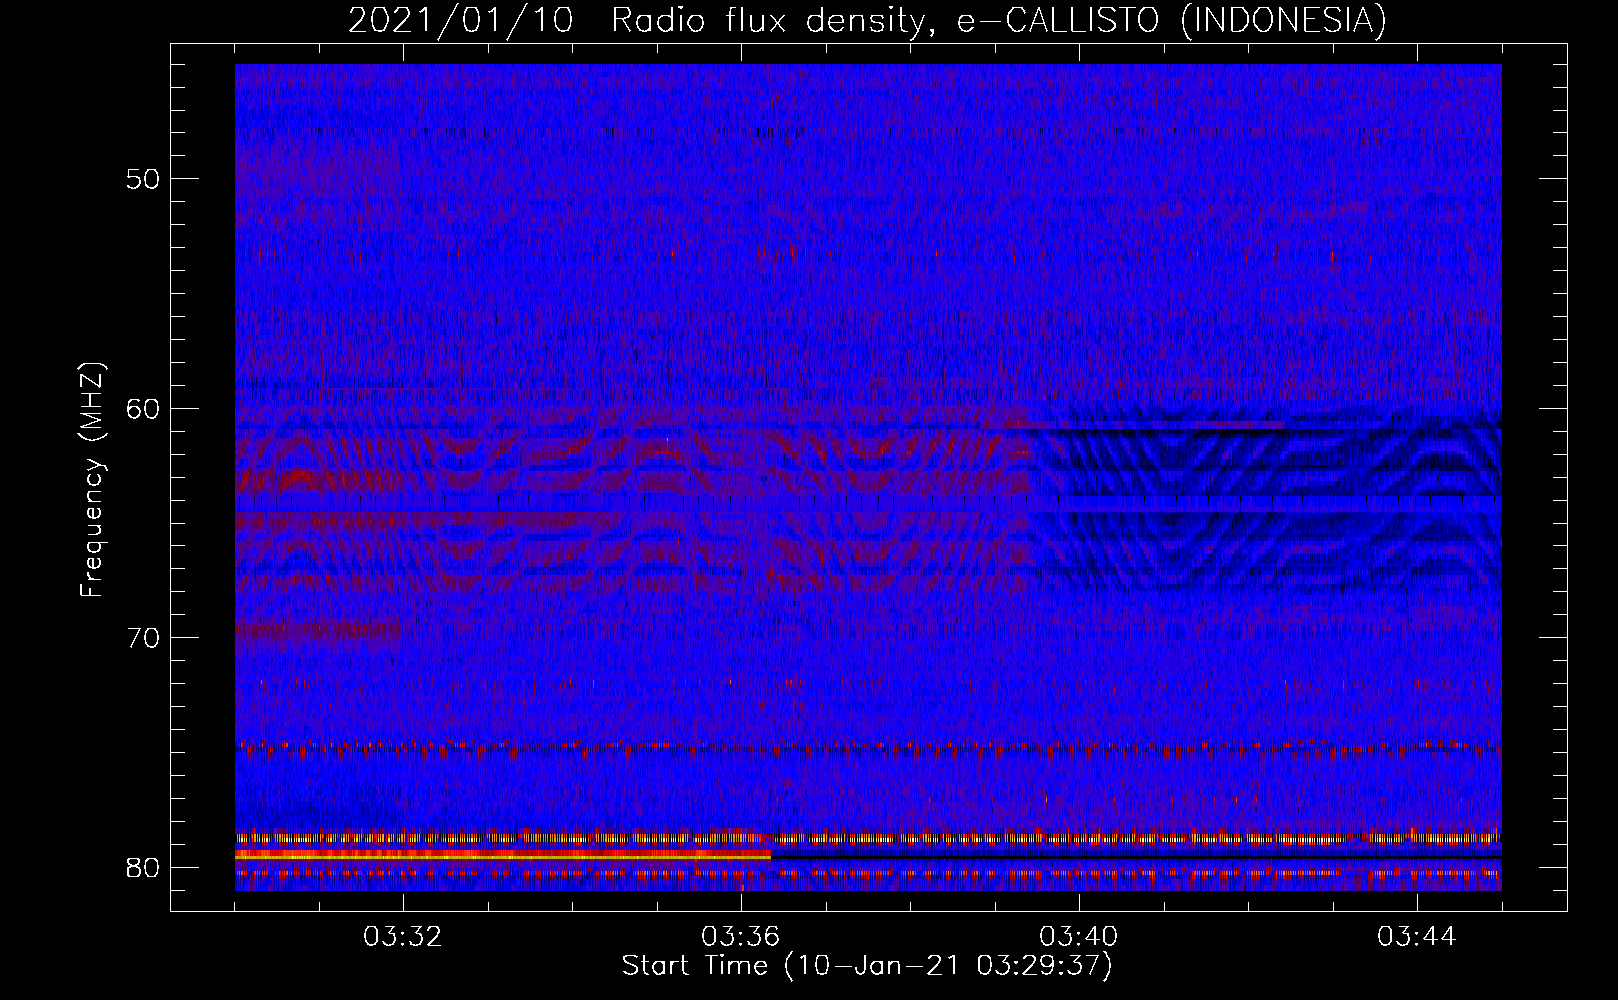Click the '03:40' time tick label
1618x1000 pixels.
(x=1079, y=937)
